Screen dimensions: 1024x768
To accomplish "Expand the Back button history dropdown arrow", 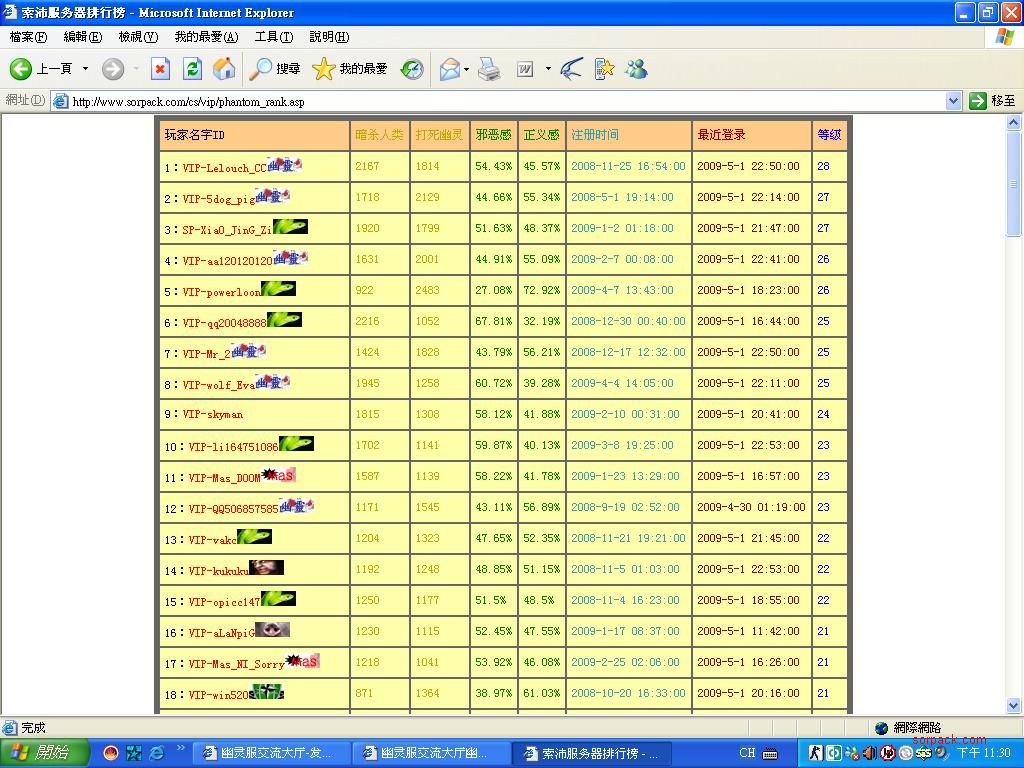I will coord(85,69).
